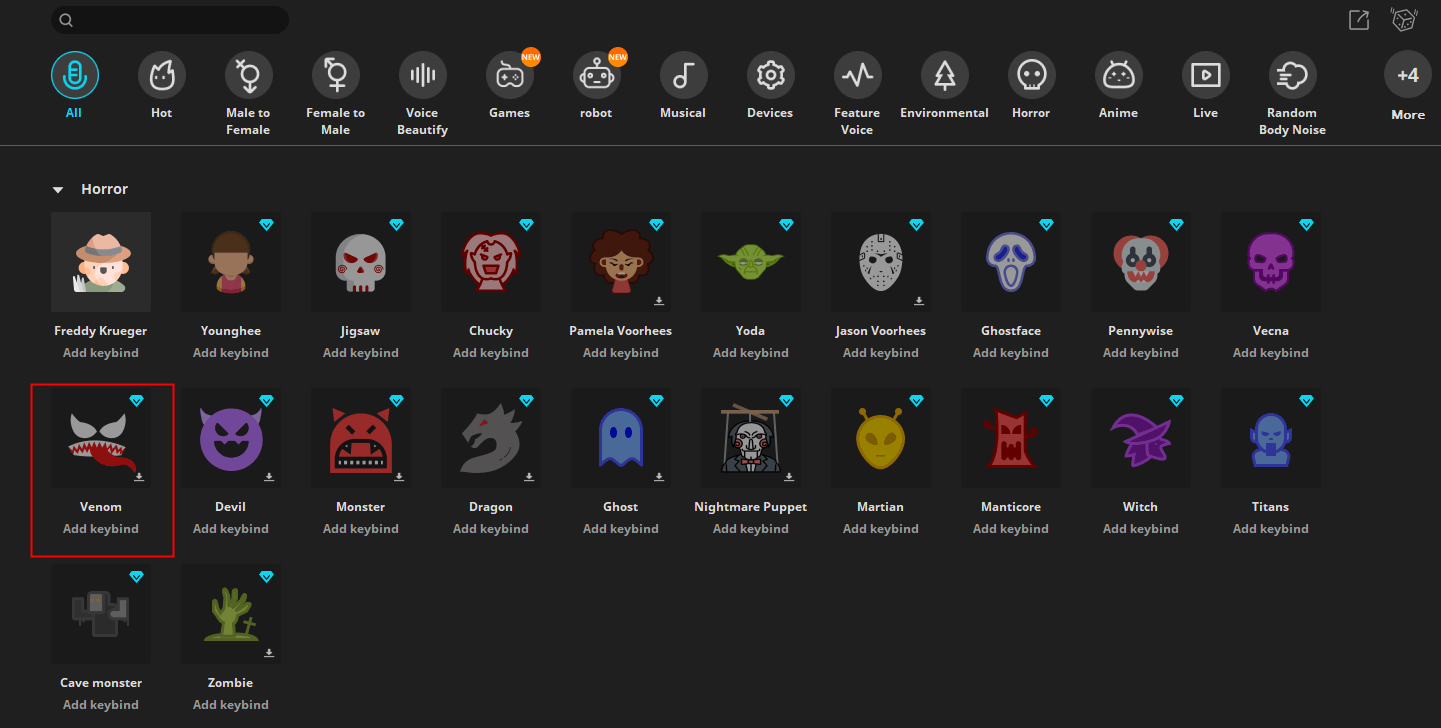Screen dimensions: 1441x728
Task: Choose the Pennywise clown voice
Action: 1141,262
